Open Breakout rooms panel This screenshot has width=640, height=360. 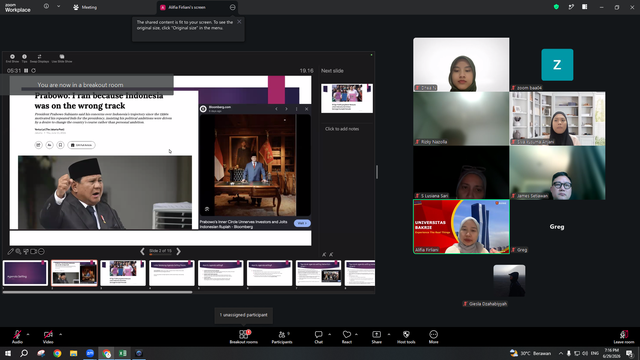(x=244, y=337)
